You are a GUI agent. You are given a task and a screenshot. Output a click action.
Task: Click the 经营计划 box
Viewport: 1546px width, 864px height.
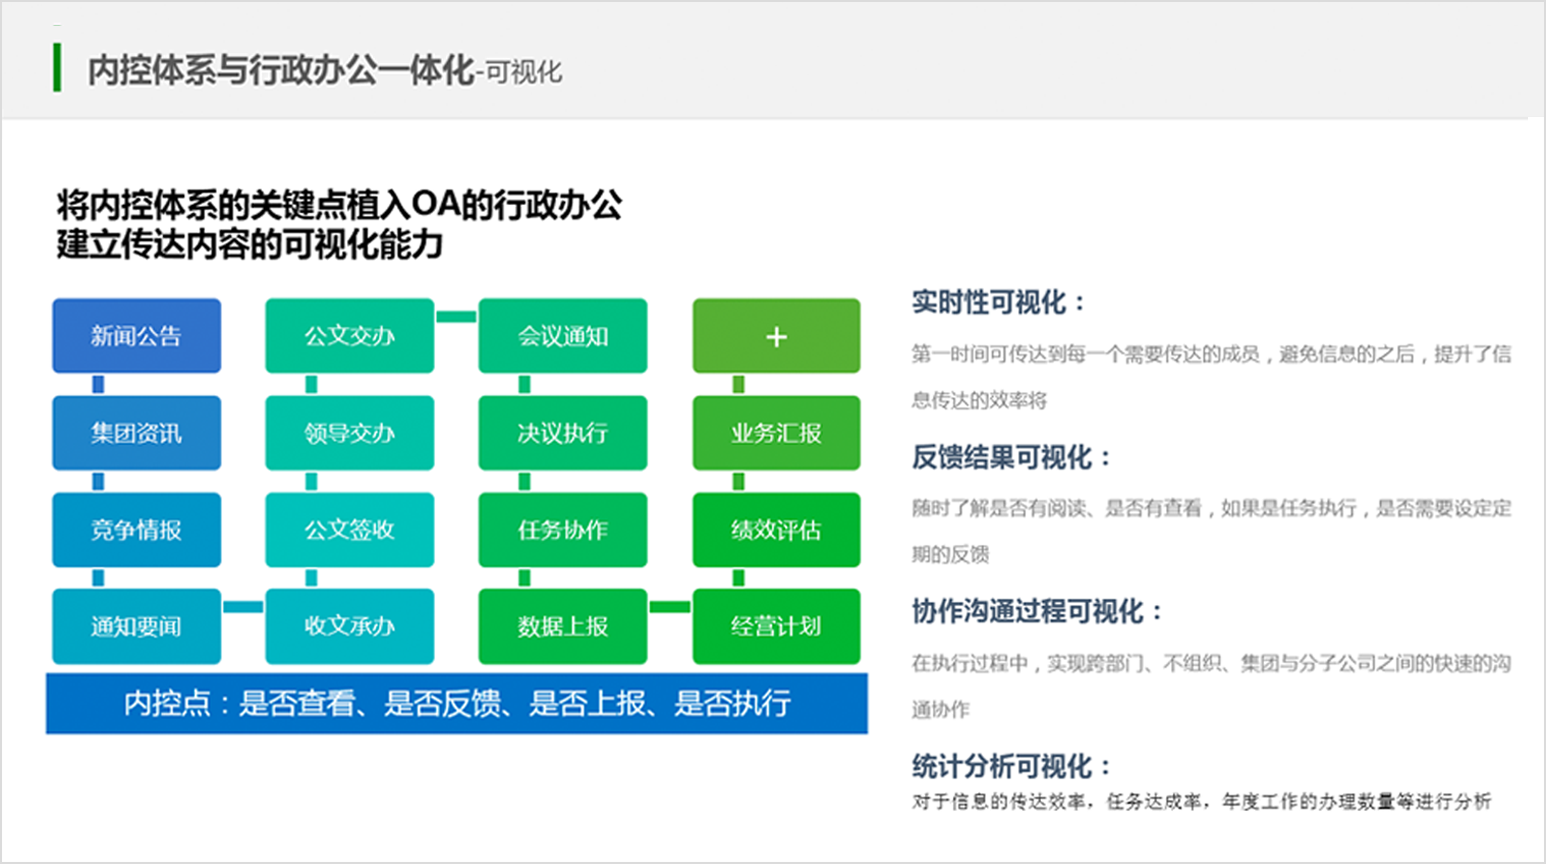coord(776,627)
